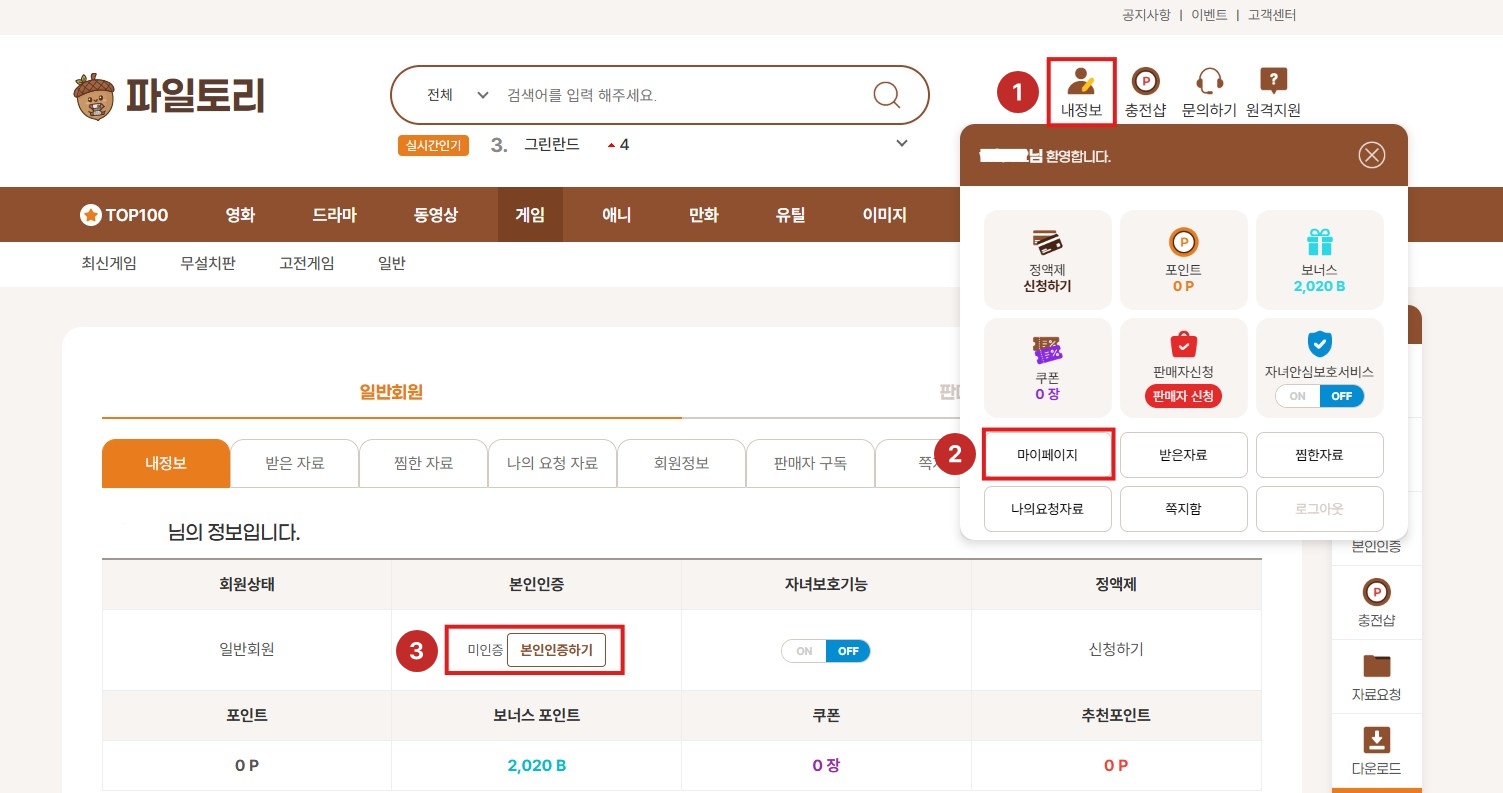Select the 동영상 menu item
This screenshot has height=793, width=1503.
coord(436,215)
